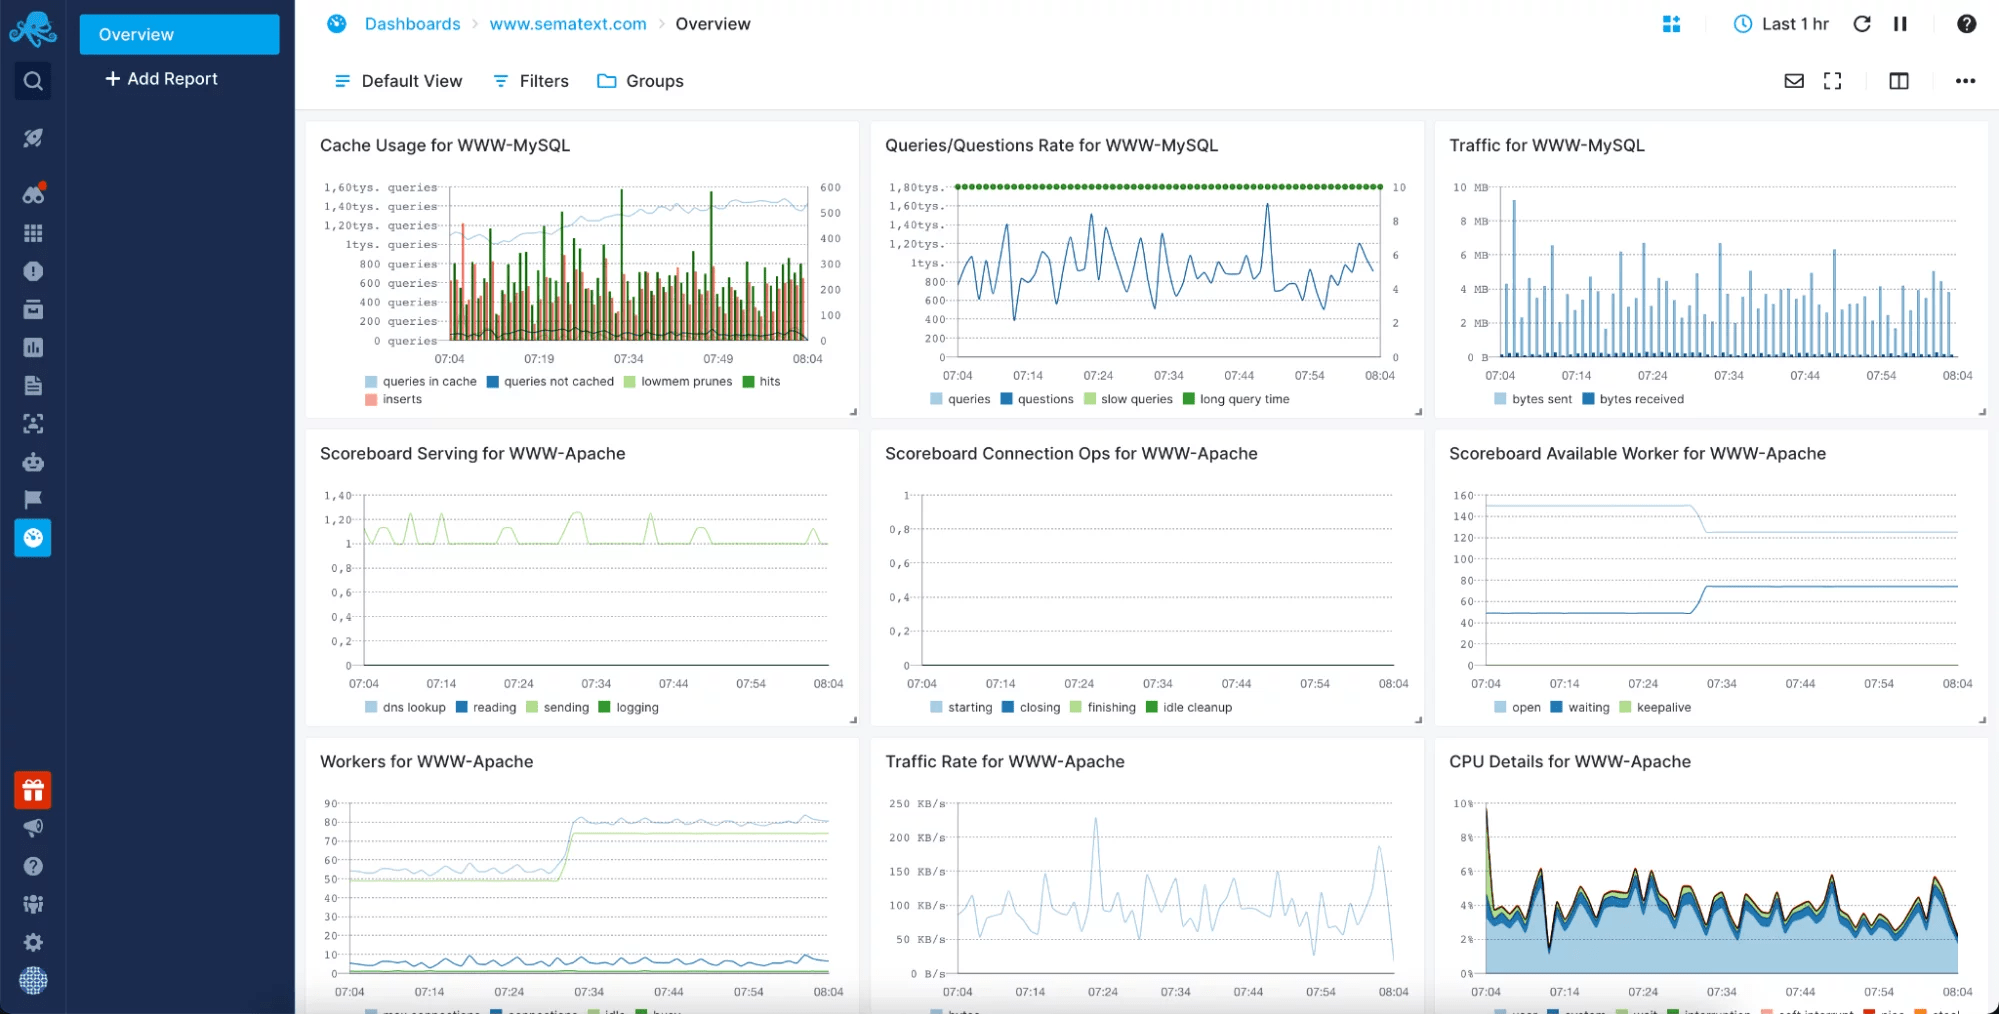Refresh the dashboard with the reload icon
1999x1015 pixels.
coord(1862,23)
